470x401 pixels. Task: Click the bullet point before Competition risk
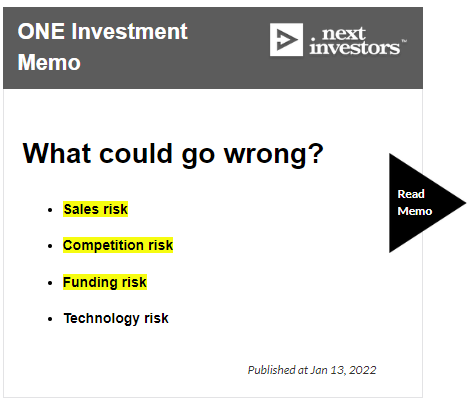point(50,246)
